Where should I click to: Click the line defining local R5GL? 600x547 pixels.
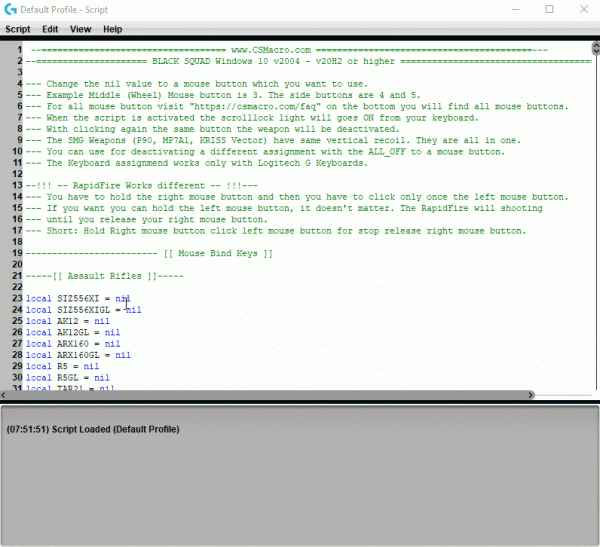(x=67, y=377)
